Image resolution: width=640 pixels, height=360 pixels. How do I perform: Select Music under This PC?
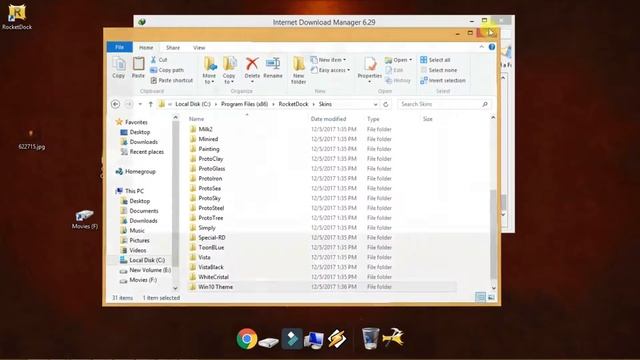[x=133, y=231]
